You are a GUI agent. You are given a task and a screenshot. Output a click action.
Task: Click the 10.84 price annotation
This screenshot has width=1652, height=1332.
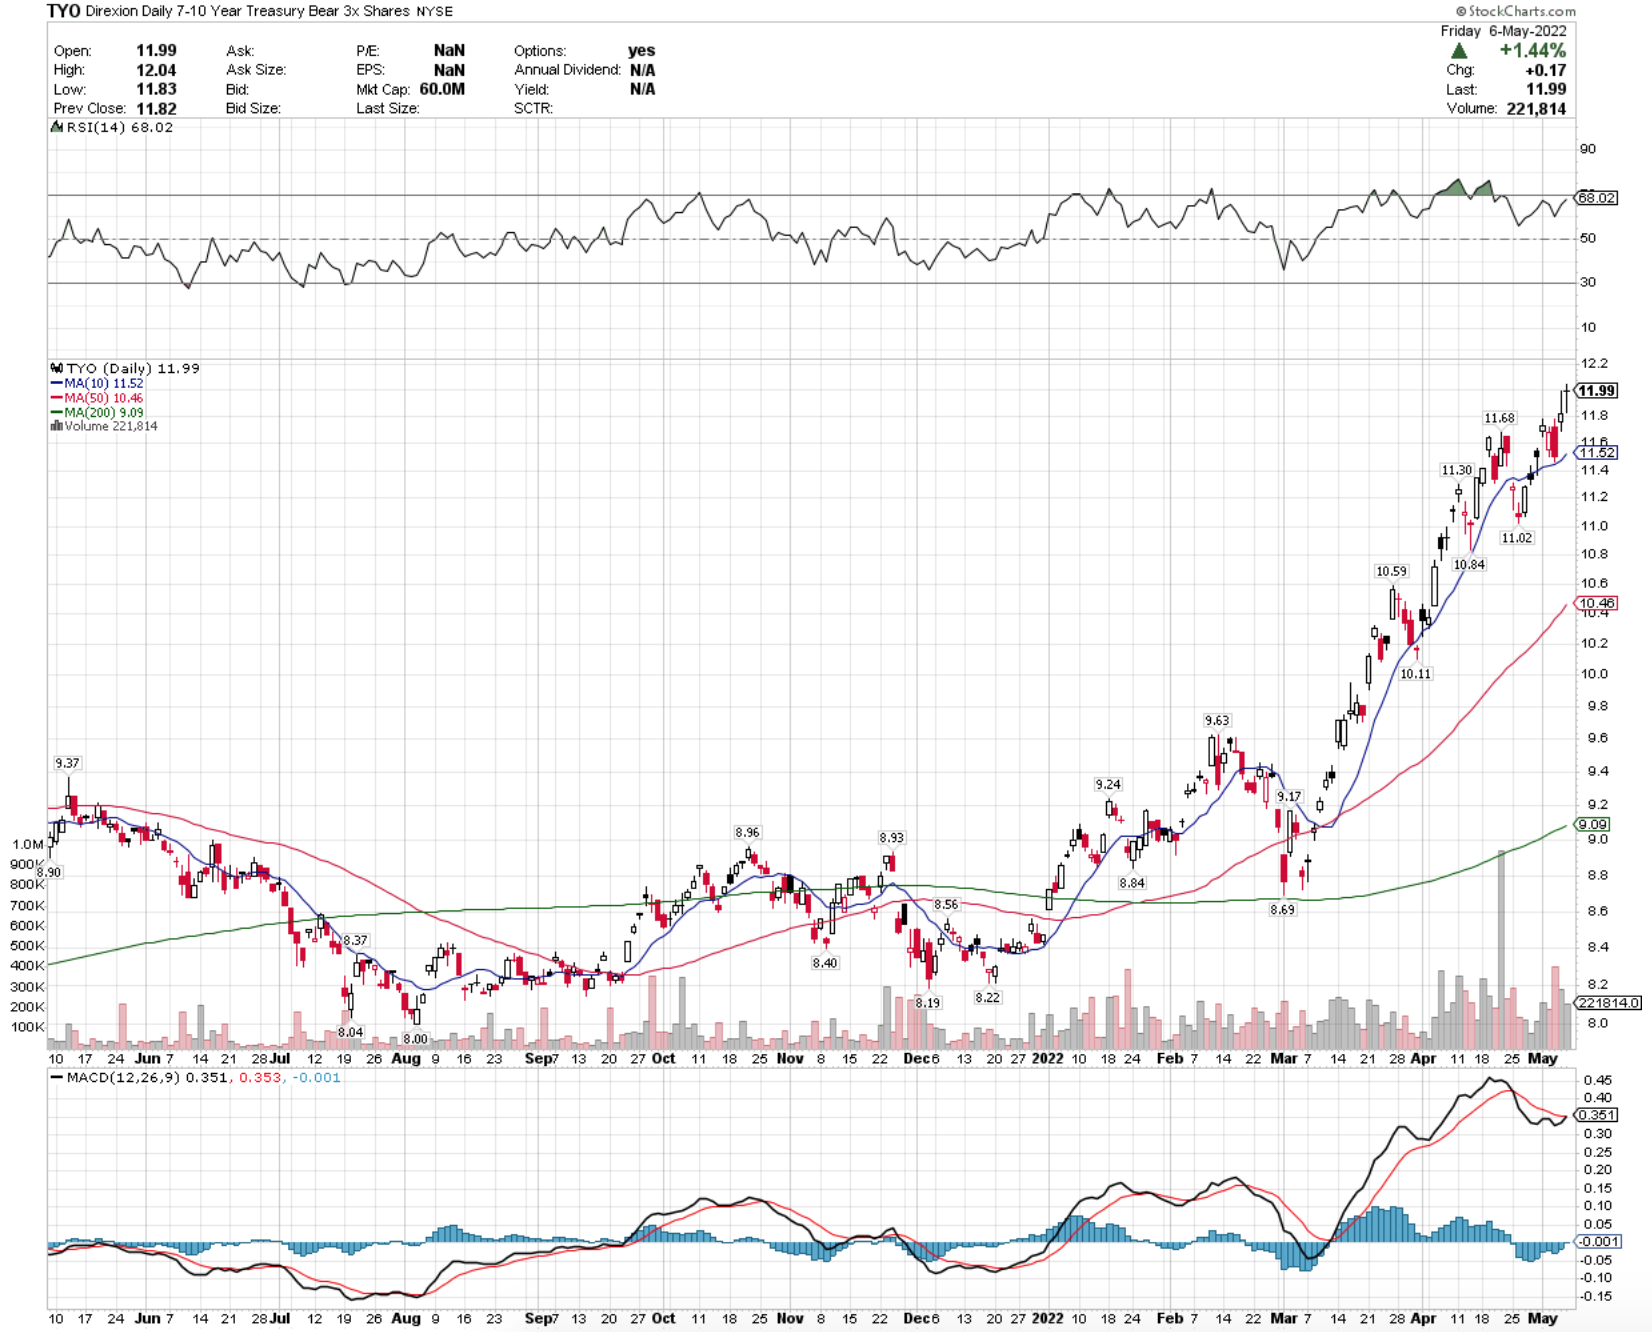click(1469, 565)
